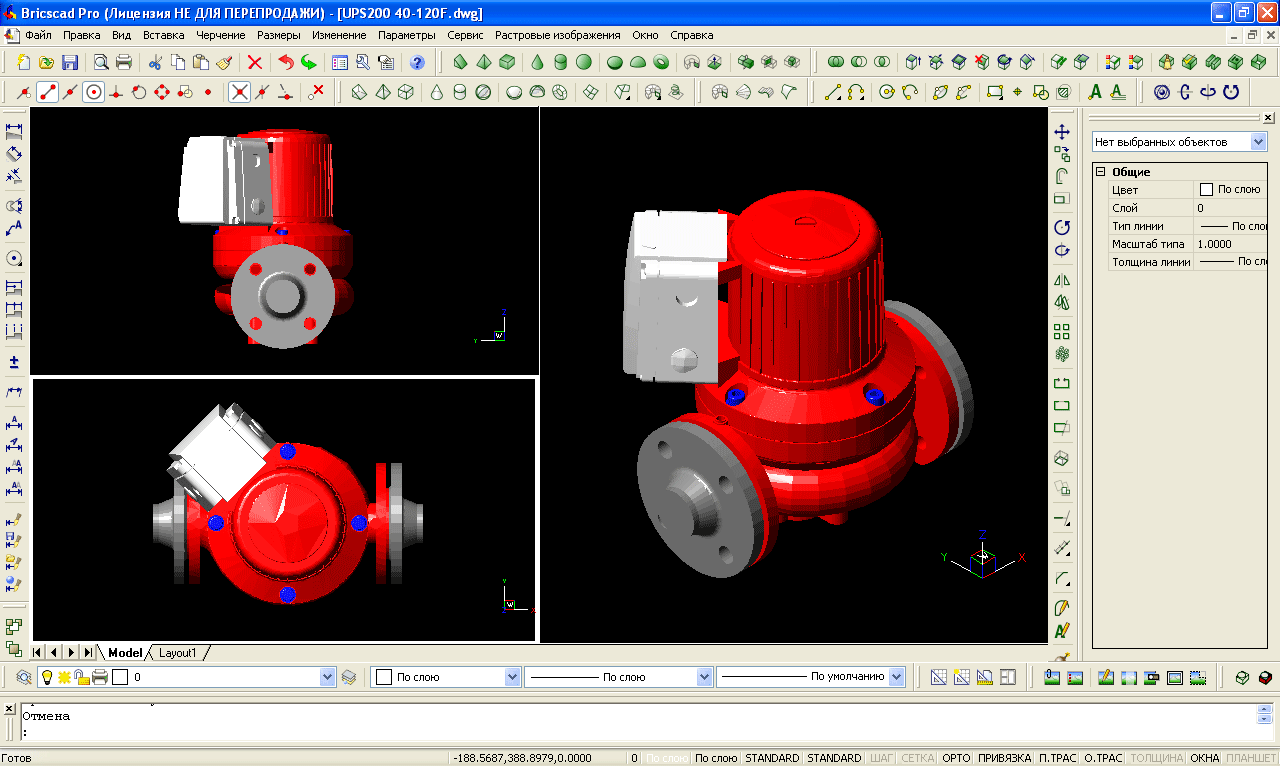Viewport: 1280px width, 766px height.
Task: Redo with the green curved arrow
Action: pyautogui.click(x=309, y=62)
